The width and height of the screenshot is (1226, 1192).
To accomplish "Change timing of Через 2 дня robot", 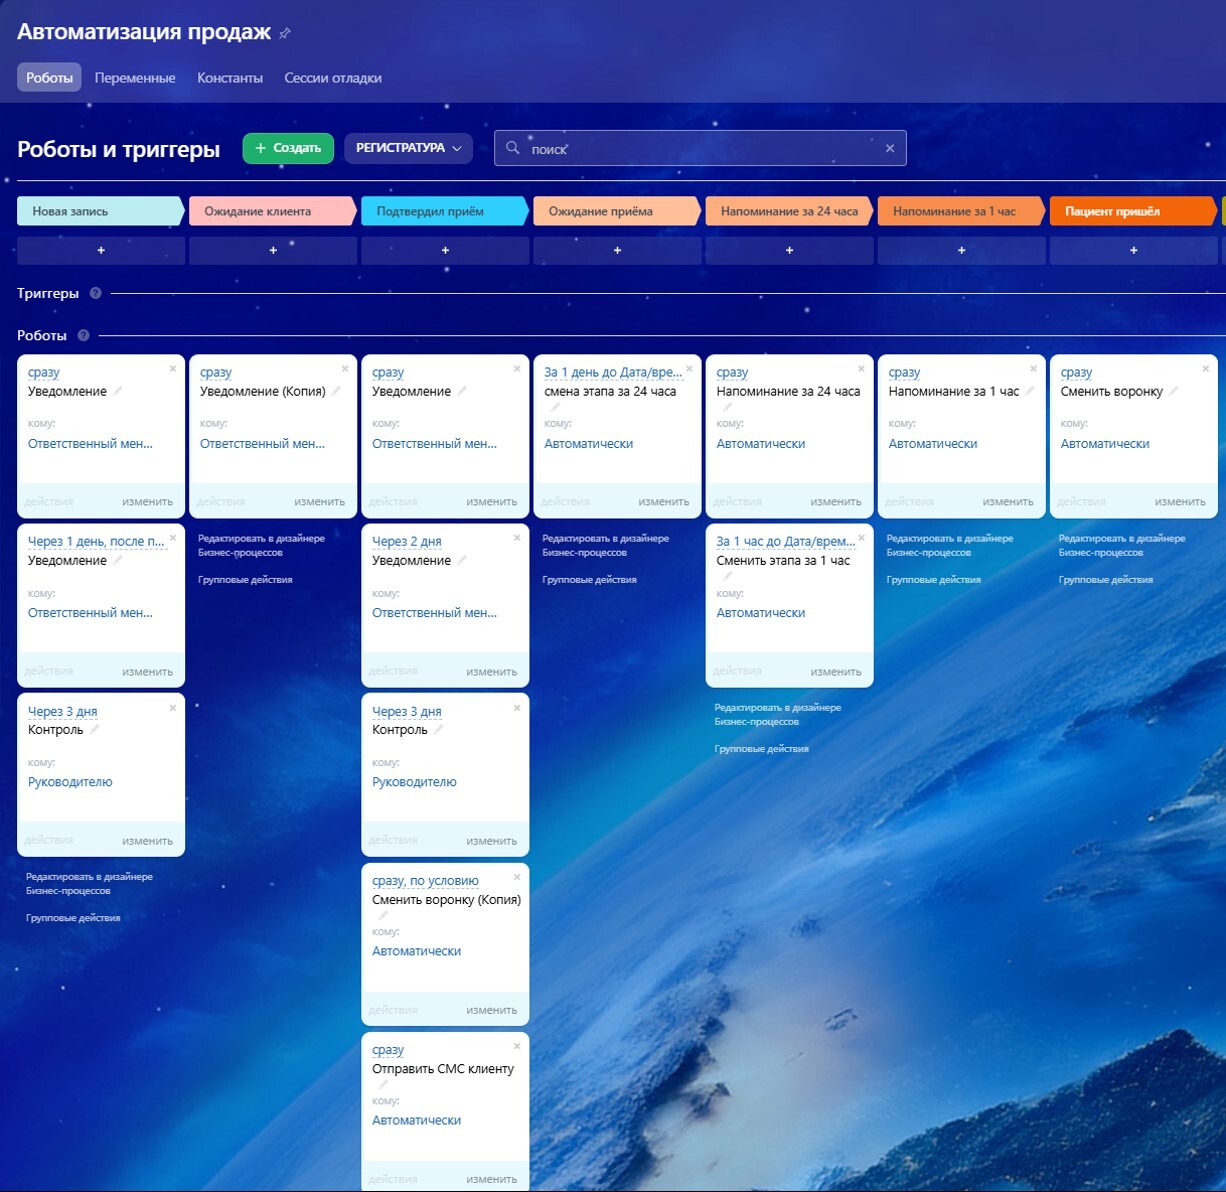I will click(407, 541).
